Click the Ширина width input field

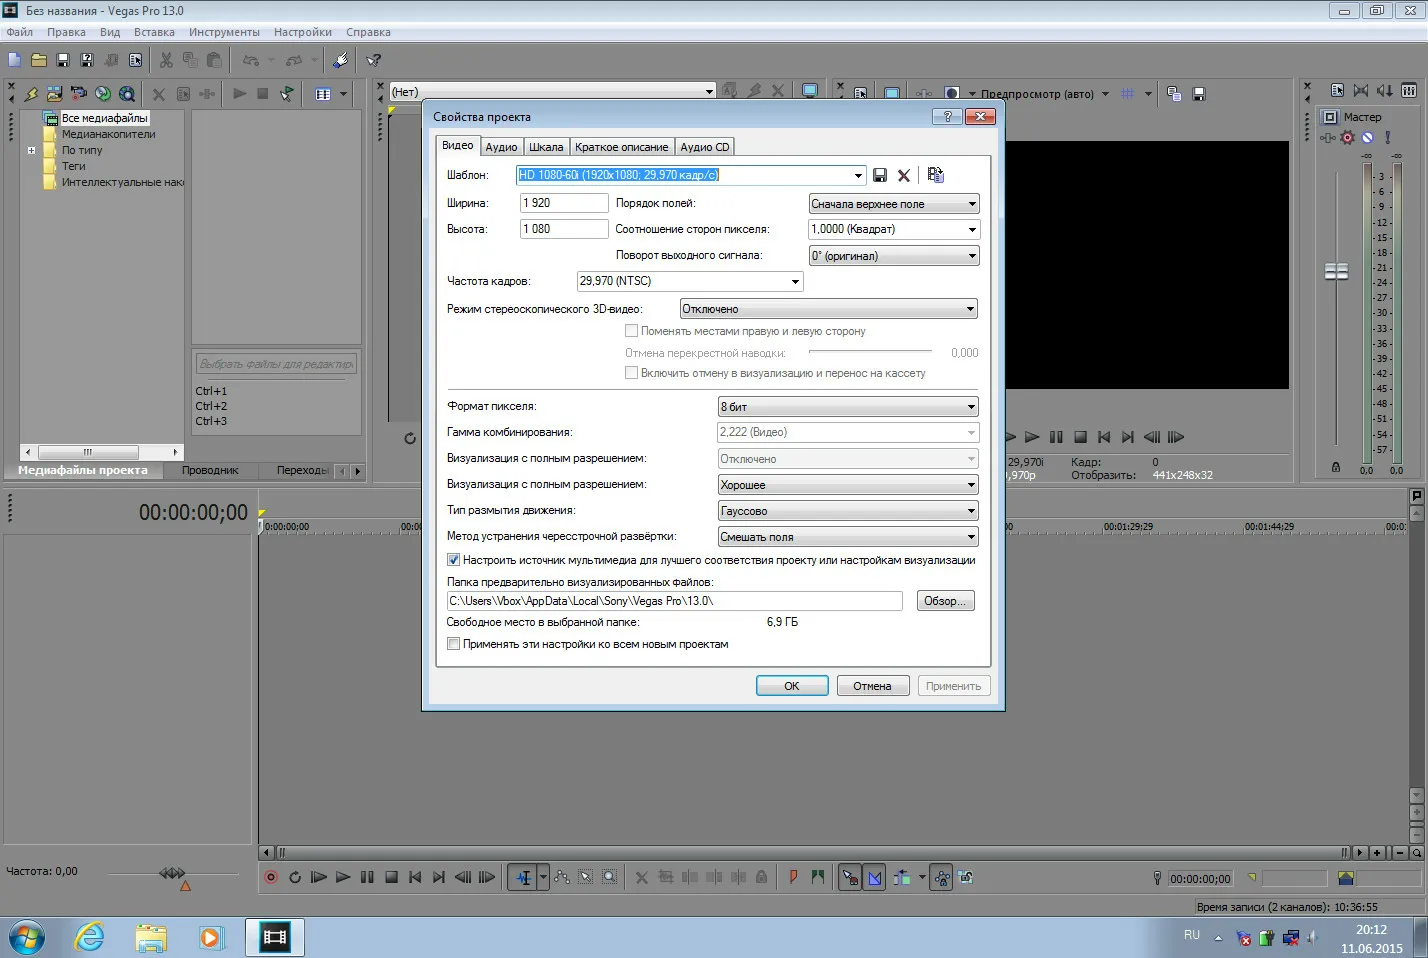tap(563, 203)
